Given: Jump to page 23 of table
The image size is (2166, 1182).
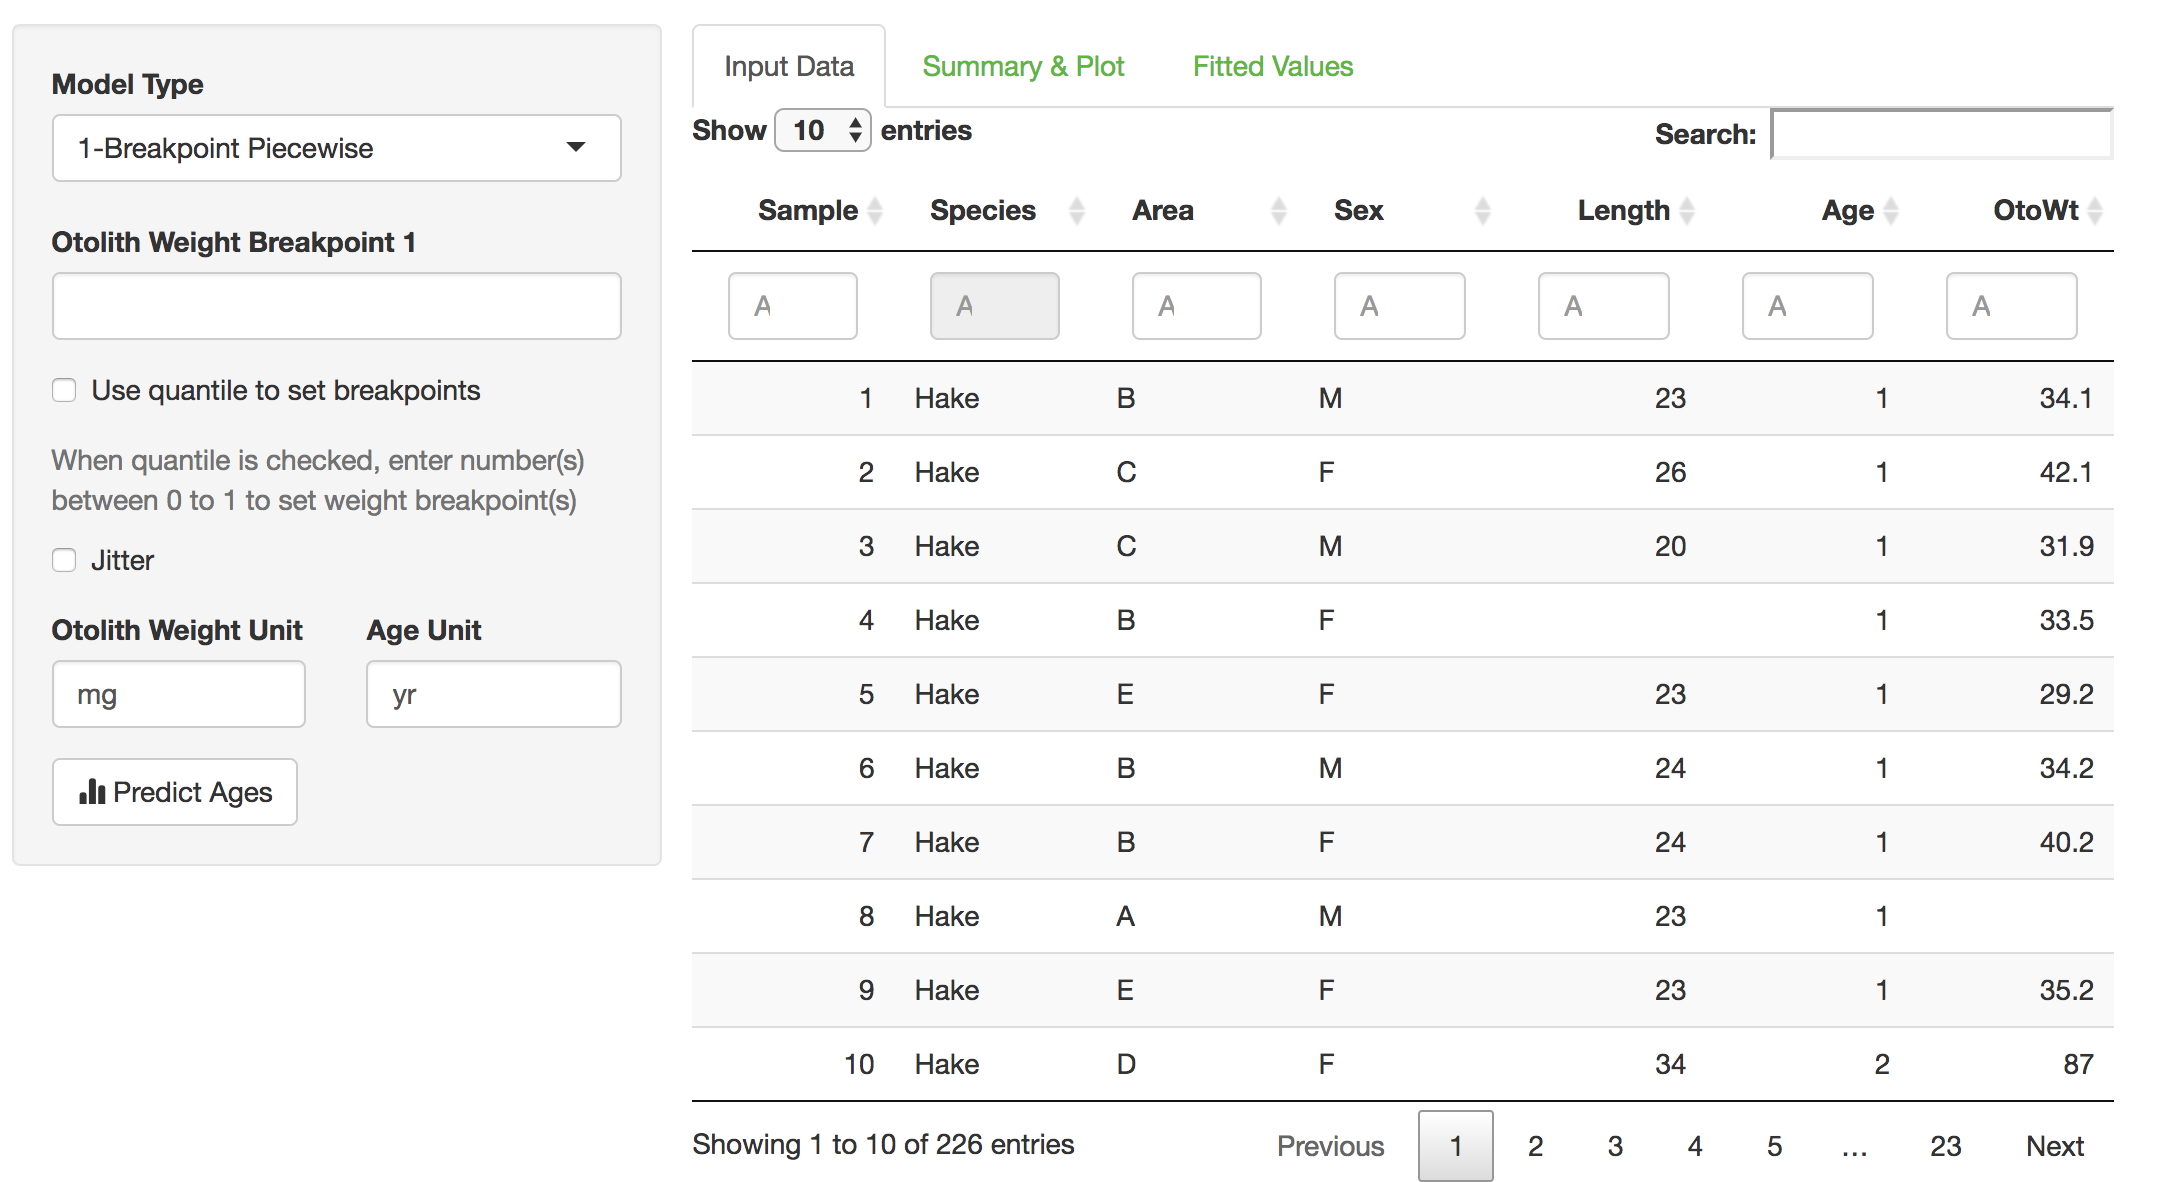Looking at the screenshot, I should click(x=1945, y=1146).
